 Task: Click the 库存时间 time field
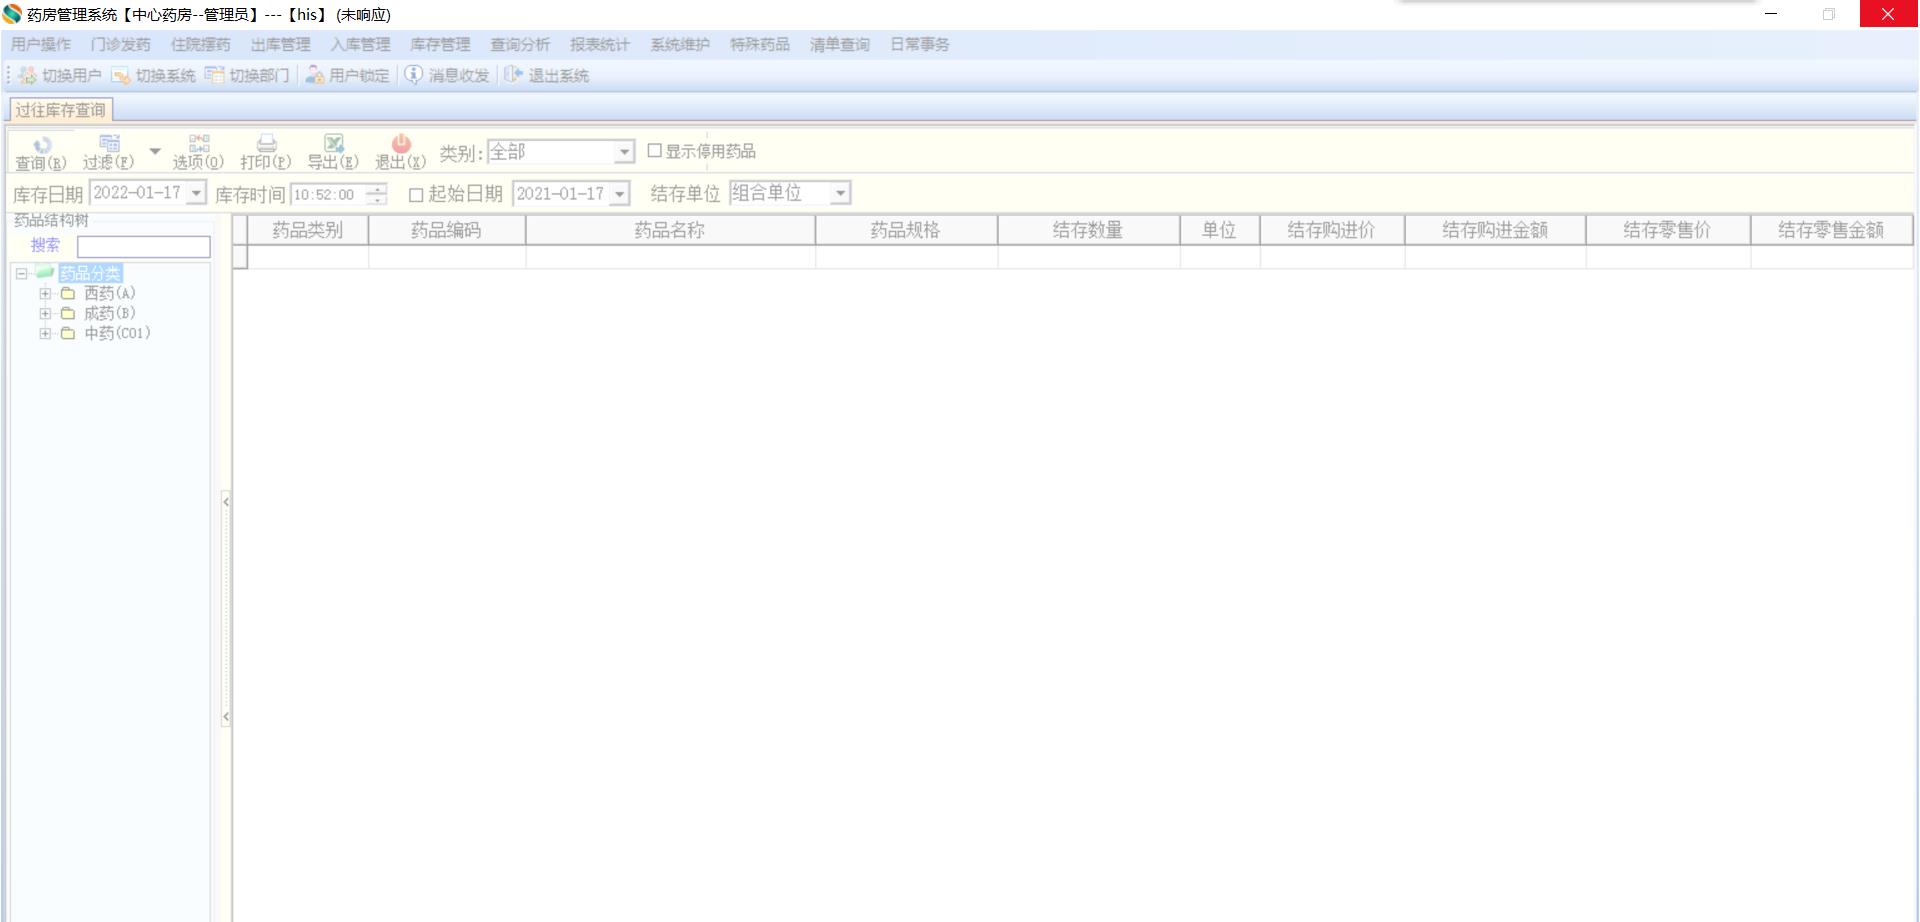[x=339, y=194]
